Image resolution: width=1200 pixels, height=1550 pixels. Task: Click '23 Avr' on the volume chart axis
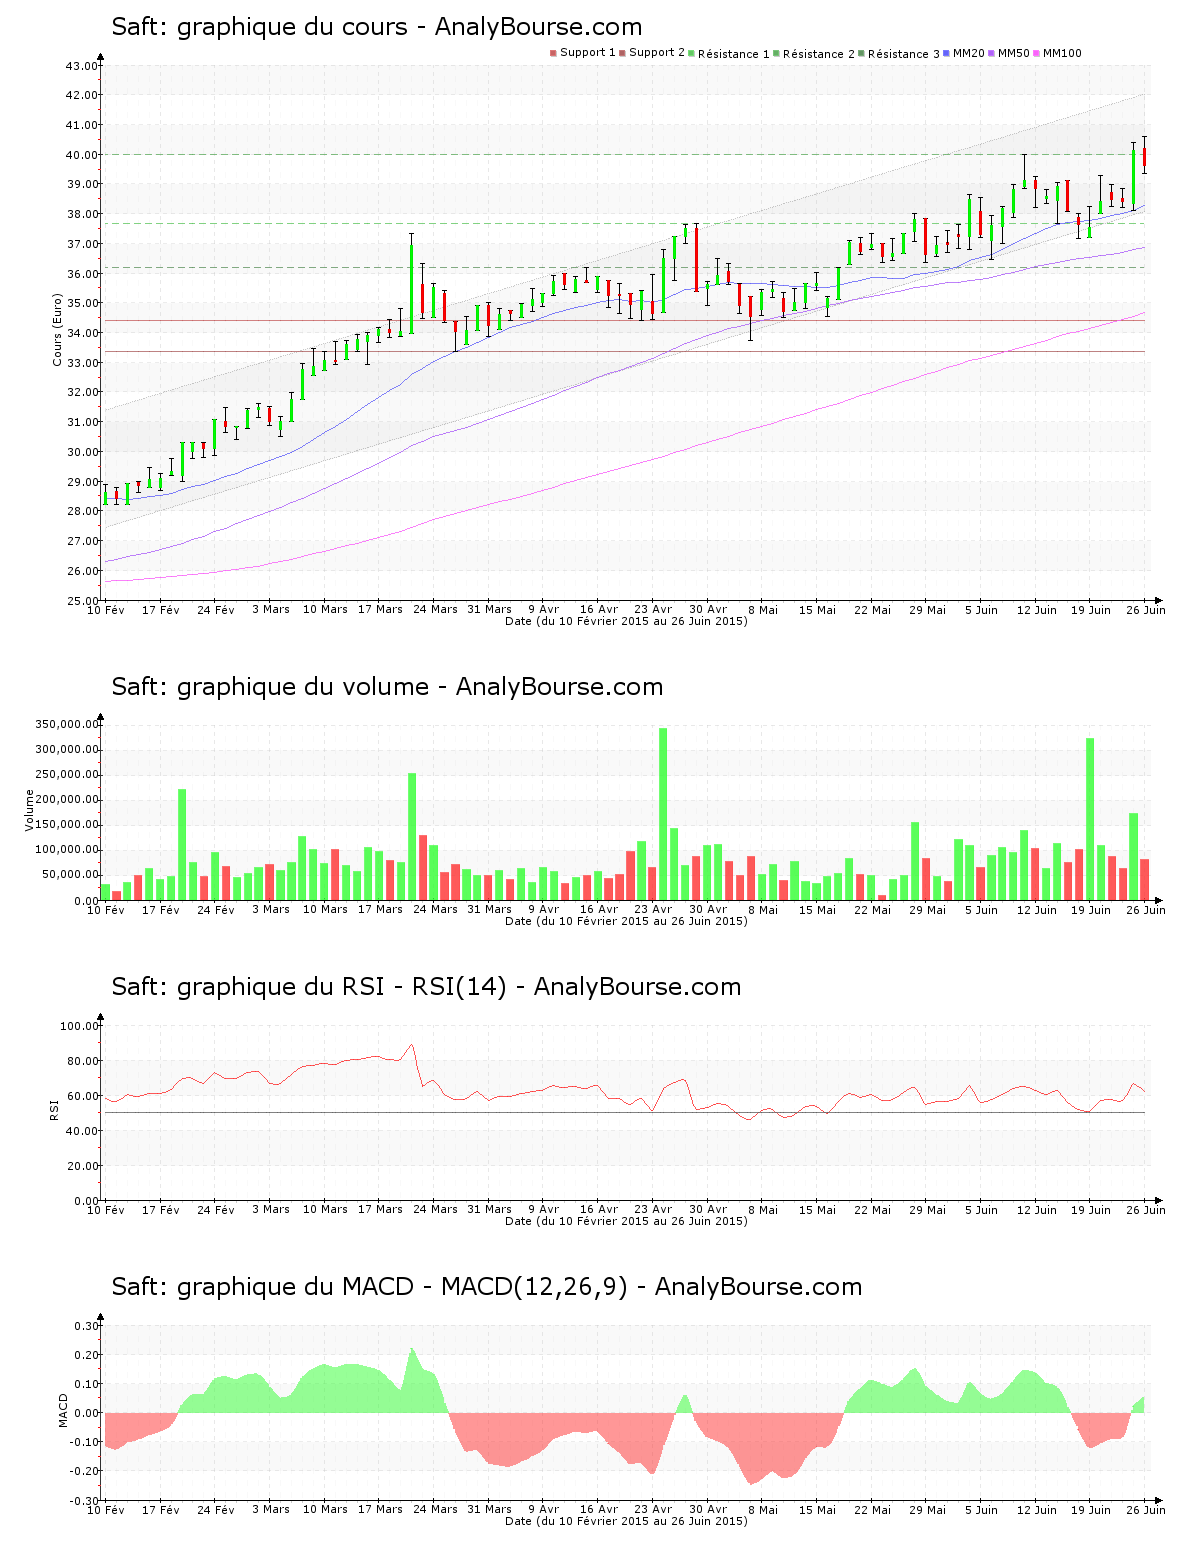coord(654,910)
